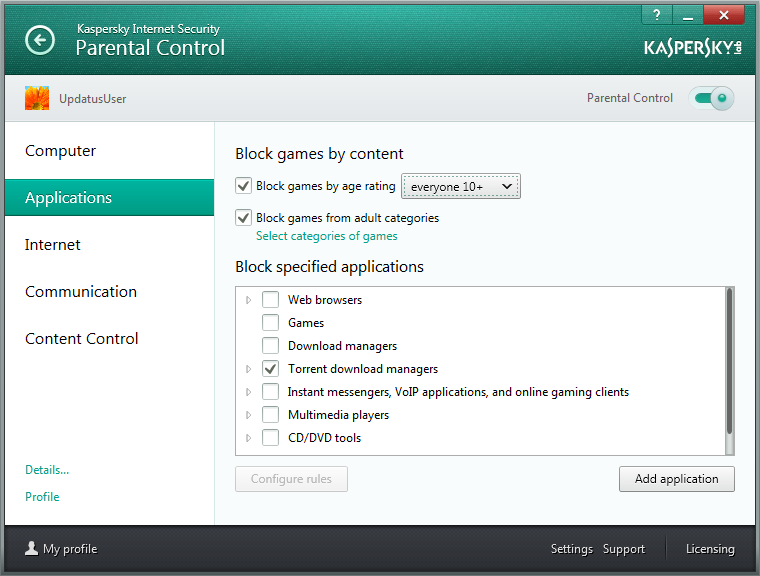Click the UpdatusUser flower avatar
The width and height of the screenshot is (760, 576).
37,98
